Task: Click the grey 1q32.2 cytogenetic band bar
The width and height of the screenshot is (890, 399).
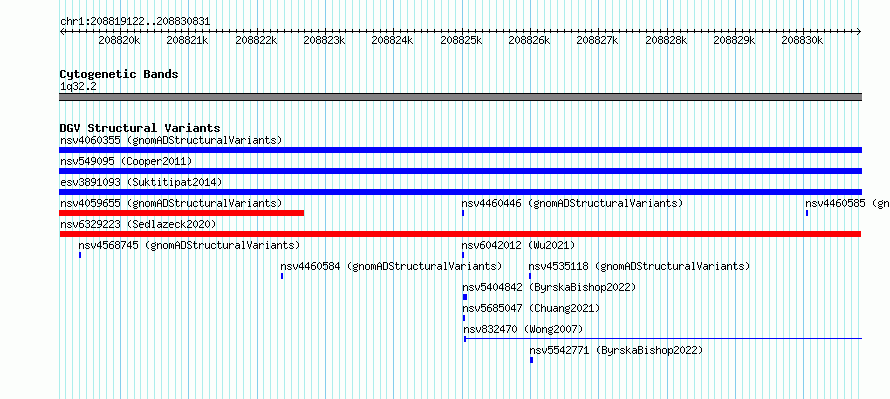Action: coord(460,97)
